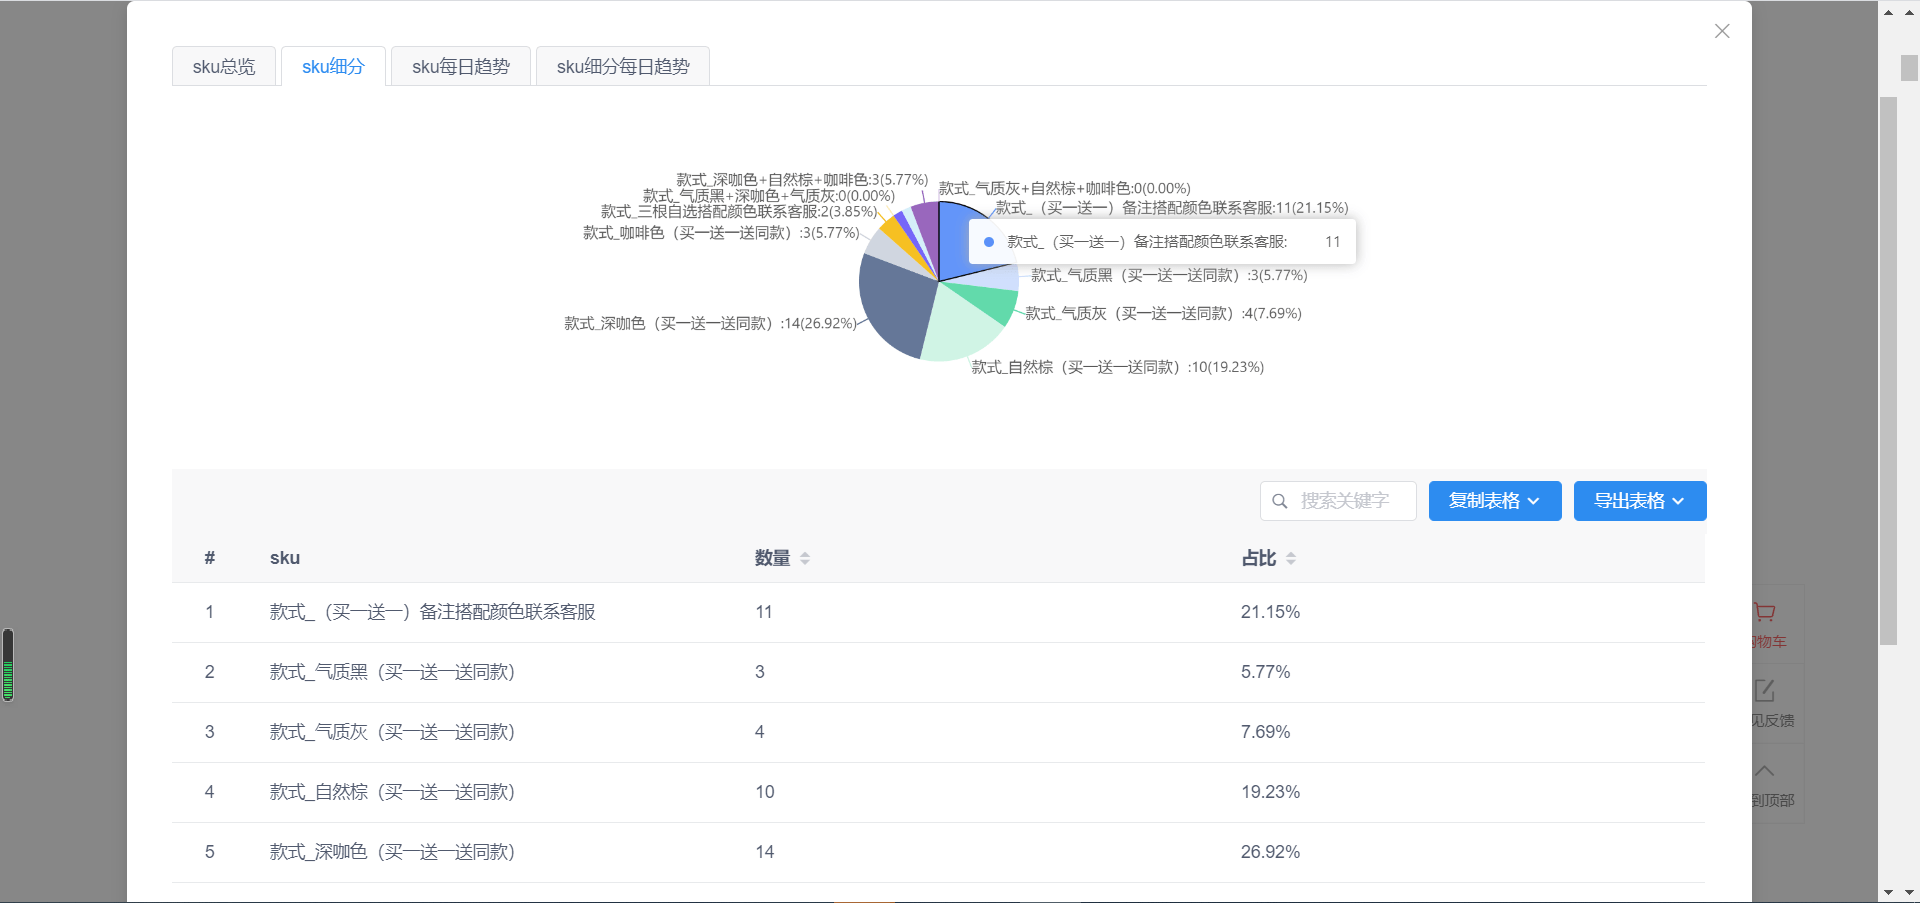Click the blue dot inside the chart tooltip
1920x903 pixels.
tap(989, 241)
